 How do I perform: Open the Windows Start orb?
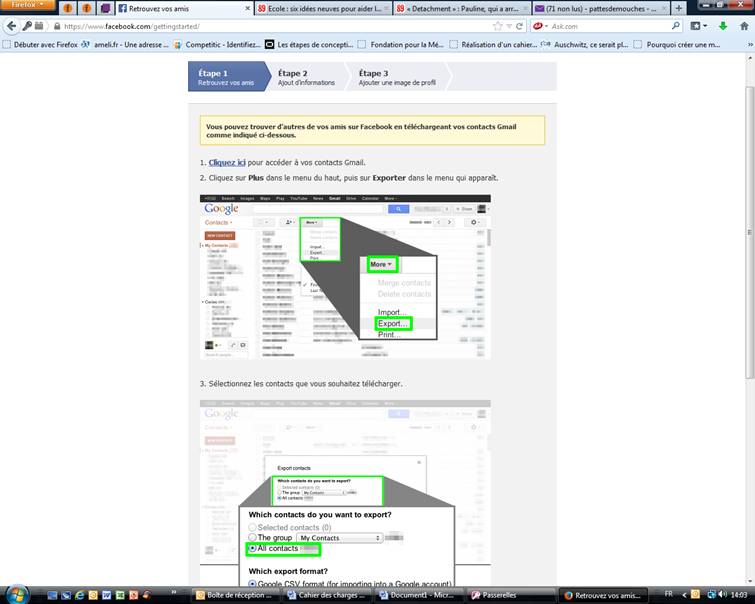click(x=17, y=595)
